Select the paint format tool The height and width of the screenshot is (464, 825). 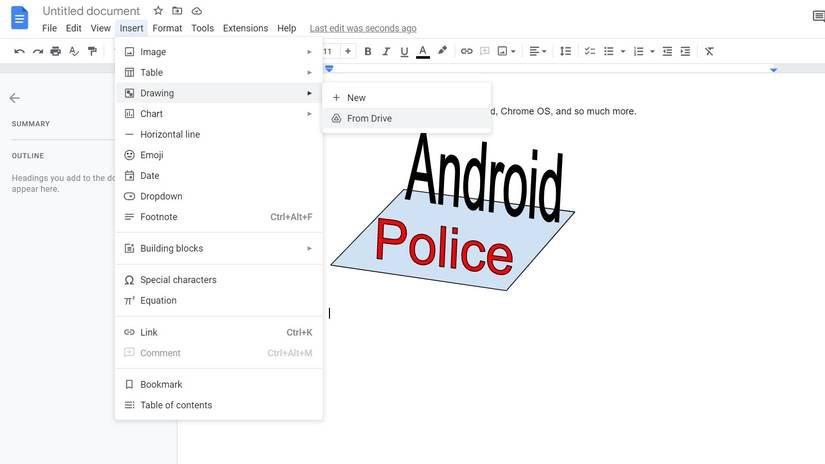point(92,51)
